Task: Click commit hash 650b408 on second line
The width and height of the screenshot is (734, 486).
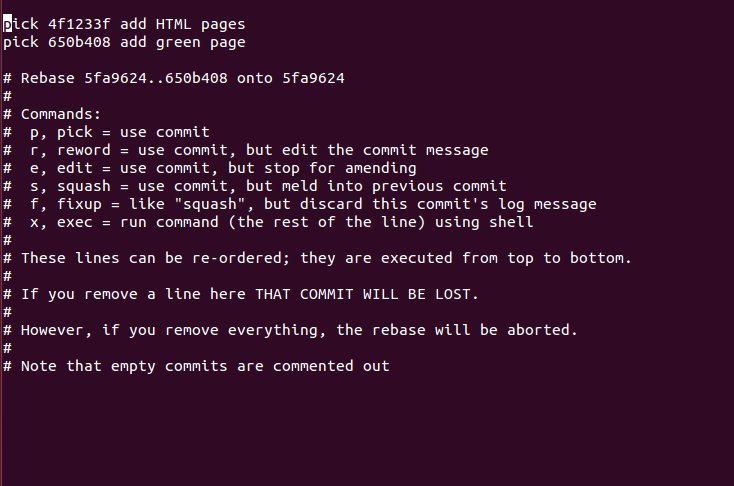Action: coord(79,42)
